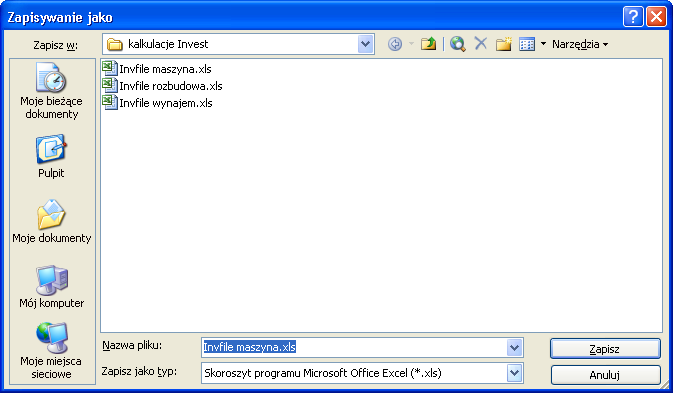Go back using the Back arrow icon
This screenshot has width=673, height=393.
[395, 44]
